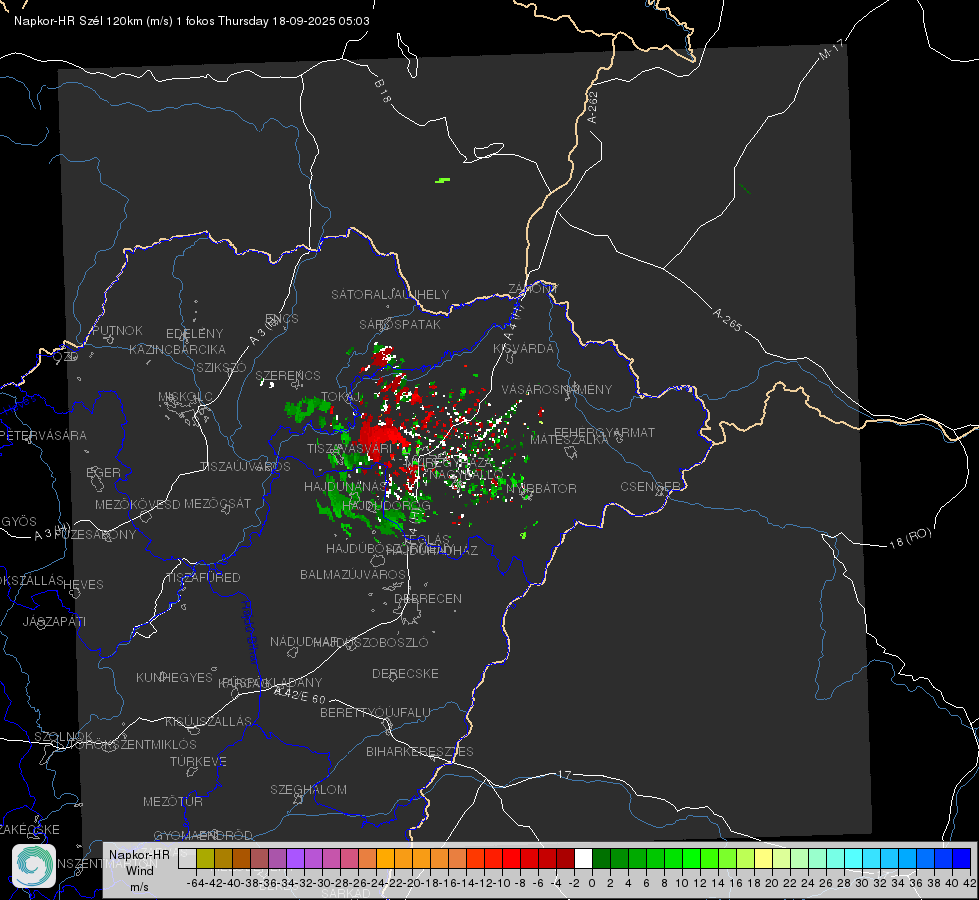Click the Napkor-HR Wind m/s legend title
The width and height of the screenshot is (979, 900).
pos(139,871)
